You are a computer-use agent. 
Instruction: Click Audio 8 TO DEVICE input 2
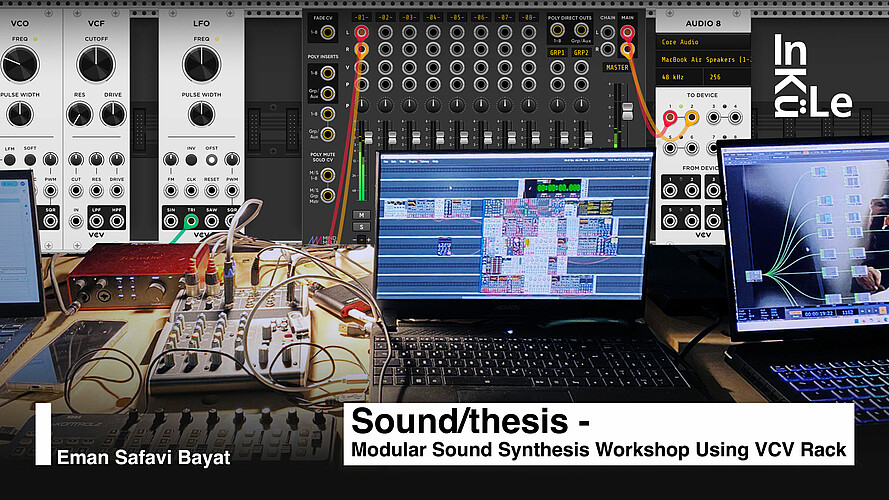click(691, 118)
